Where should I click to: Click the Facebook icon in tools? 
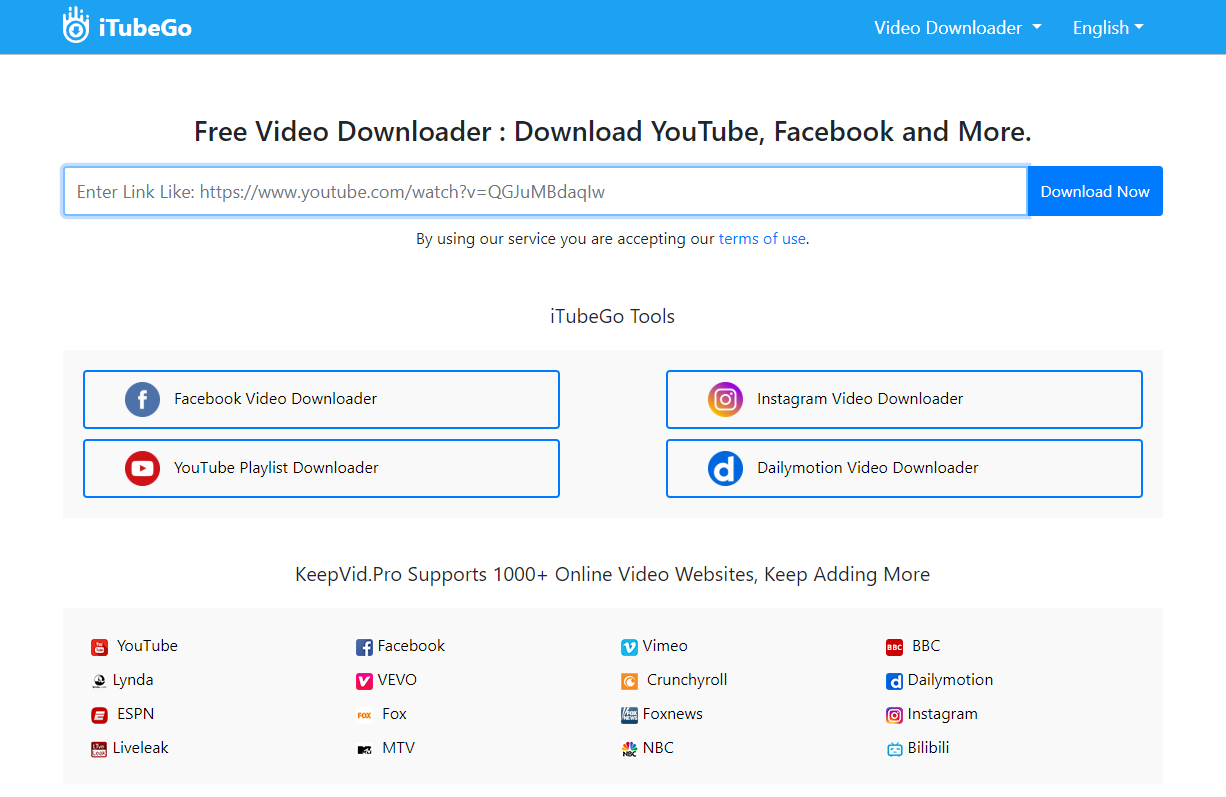[x=142, y=399]
